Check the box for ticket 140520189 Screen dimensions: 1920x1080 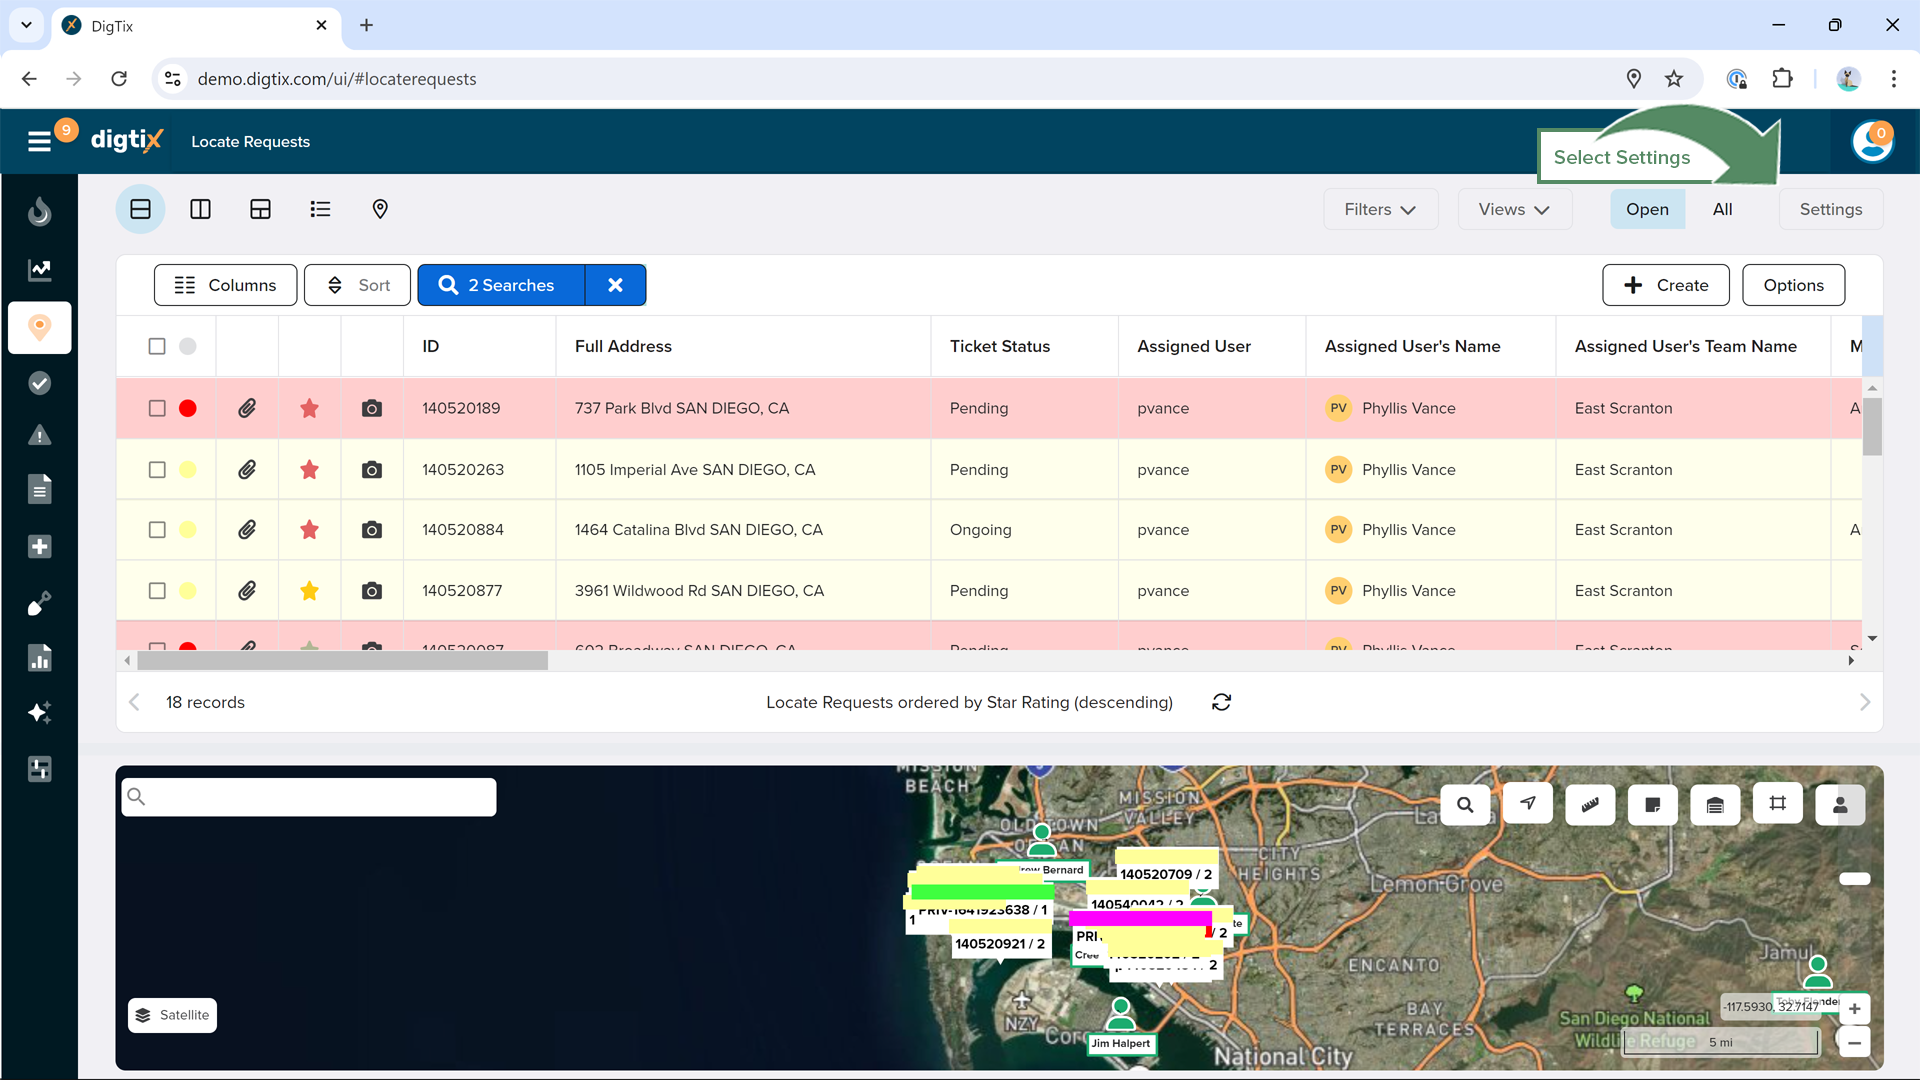(x=157, y=408)
